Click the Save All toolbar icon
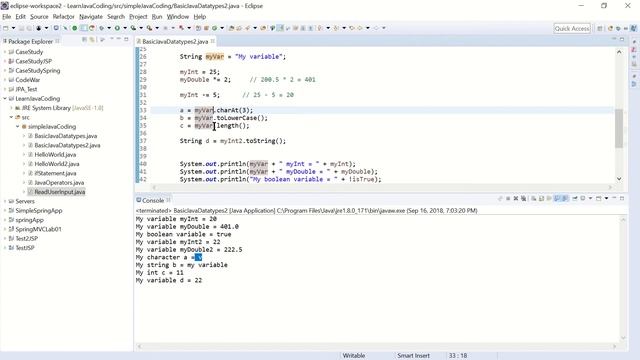This screenshot has height=360, width=640. 29,28
